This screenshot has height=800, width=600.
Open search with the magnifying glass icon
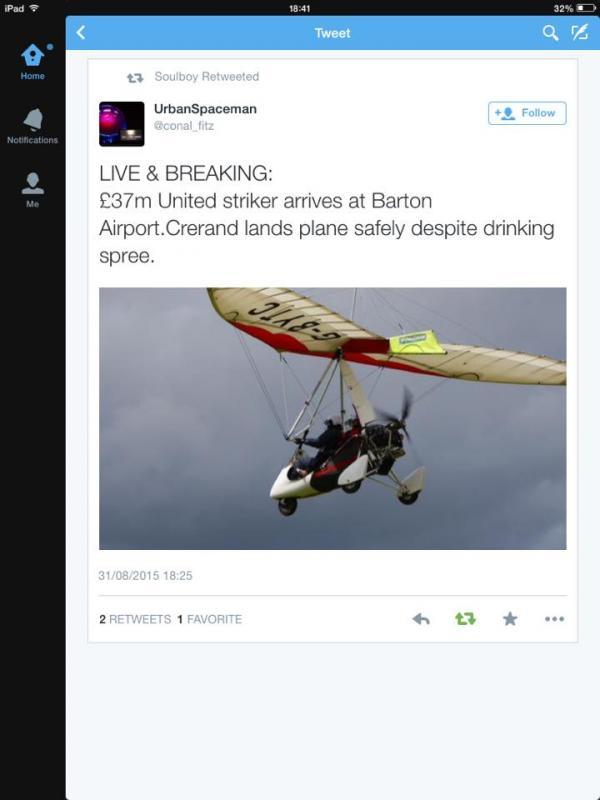coord(550,33)
